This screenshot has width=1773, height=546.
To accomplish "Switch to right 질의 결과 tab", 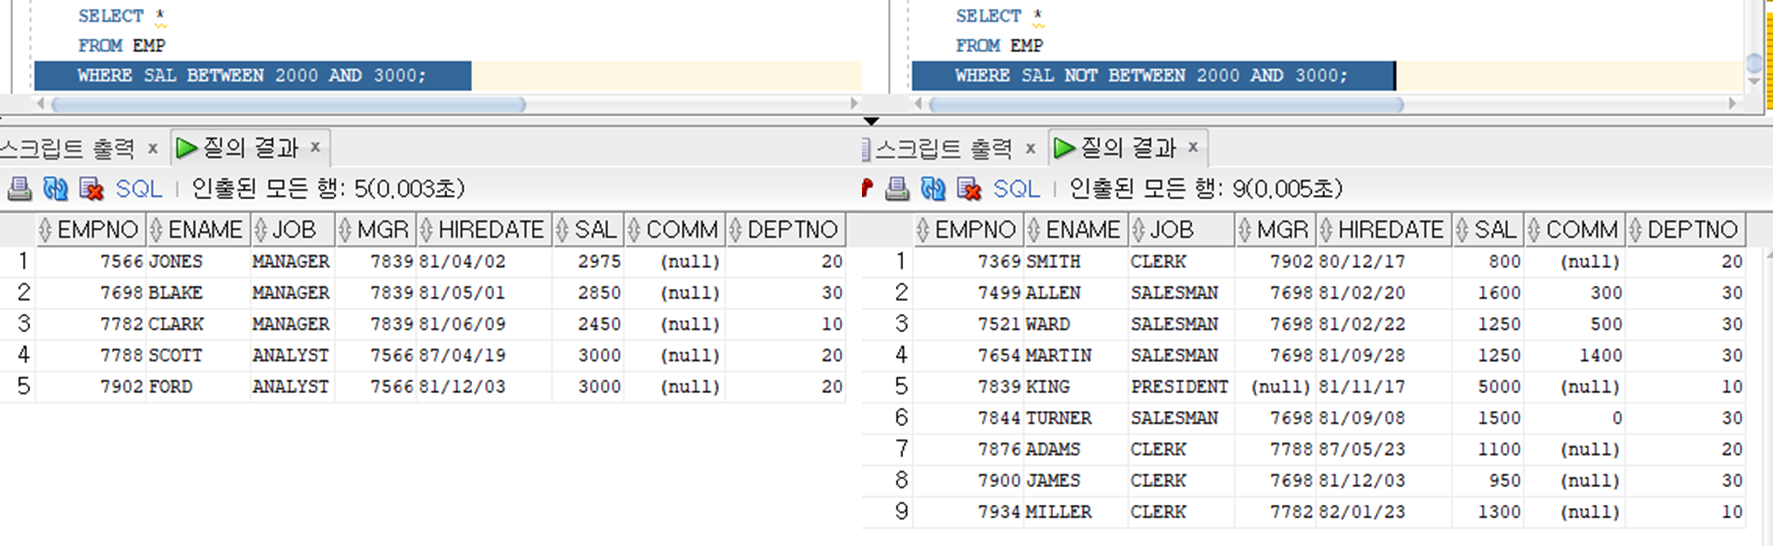I will (1128, 148).
